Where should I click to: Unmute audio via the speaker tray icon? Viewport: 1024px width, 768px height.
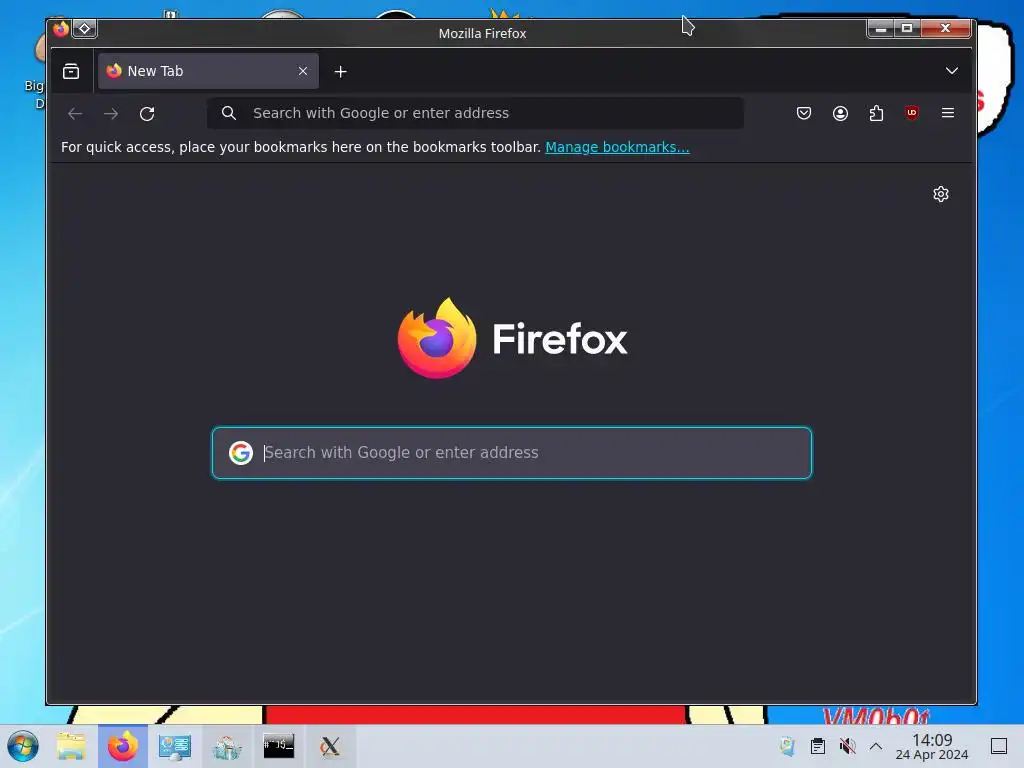coord(847,746)
